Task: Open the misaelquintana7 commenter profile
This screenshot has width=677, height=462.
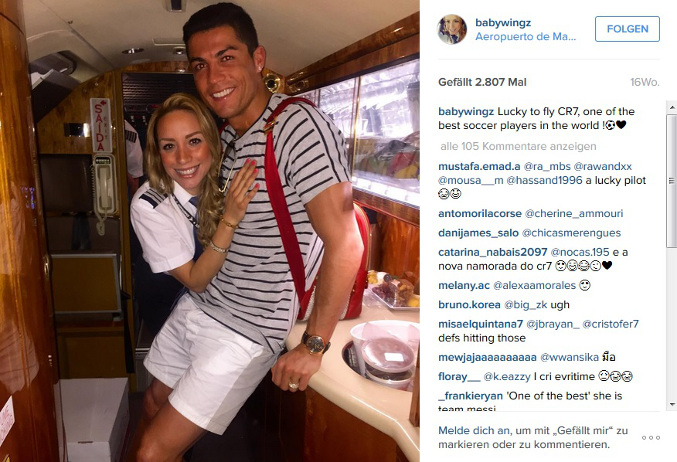Action: tap(481, 324)
